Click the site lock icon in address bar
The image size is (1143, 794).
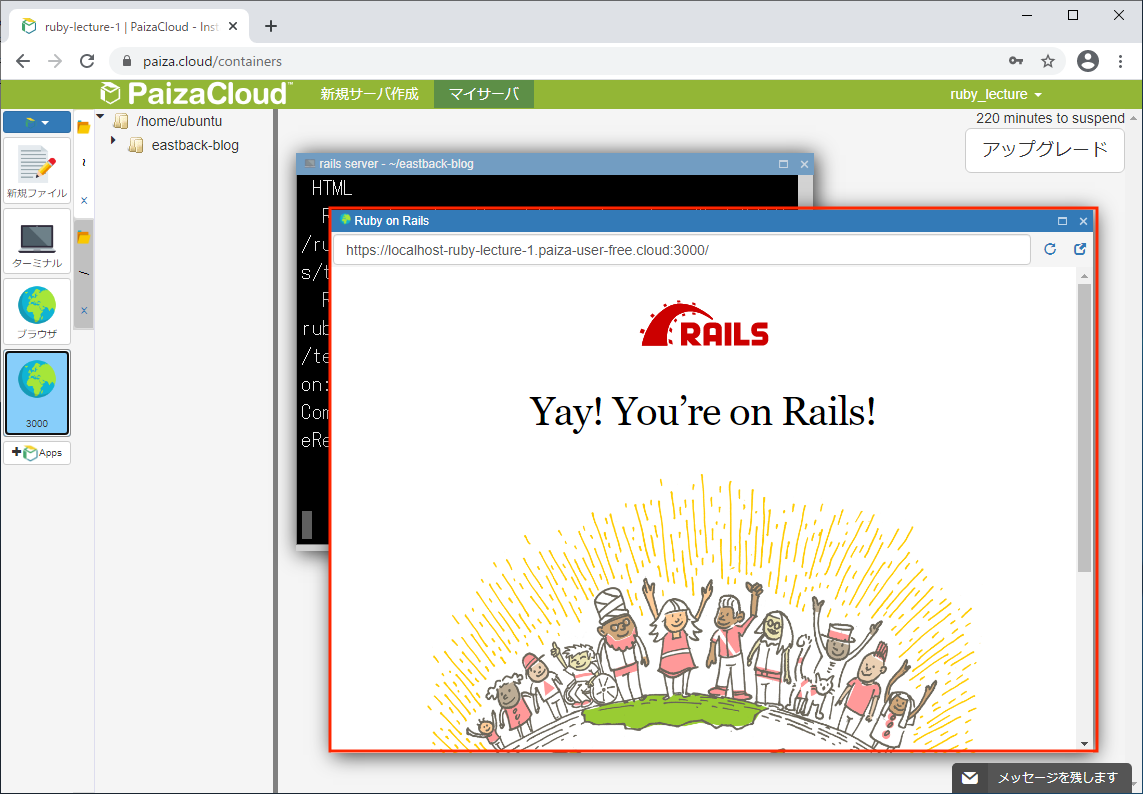coord(126,61)
